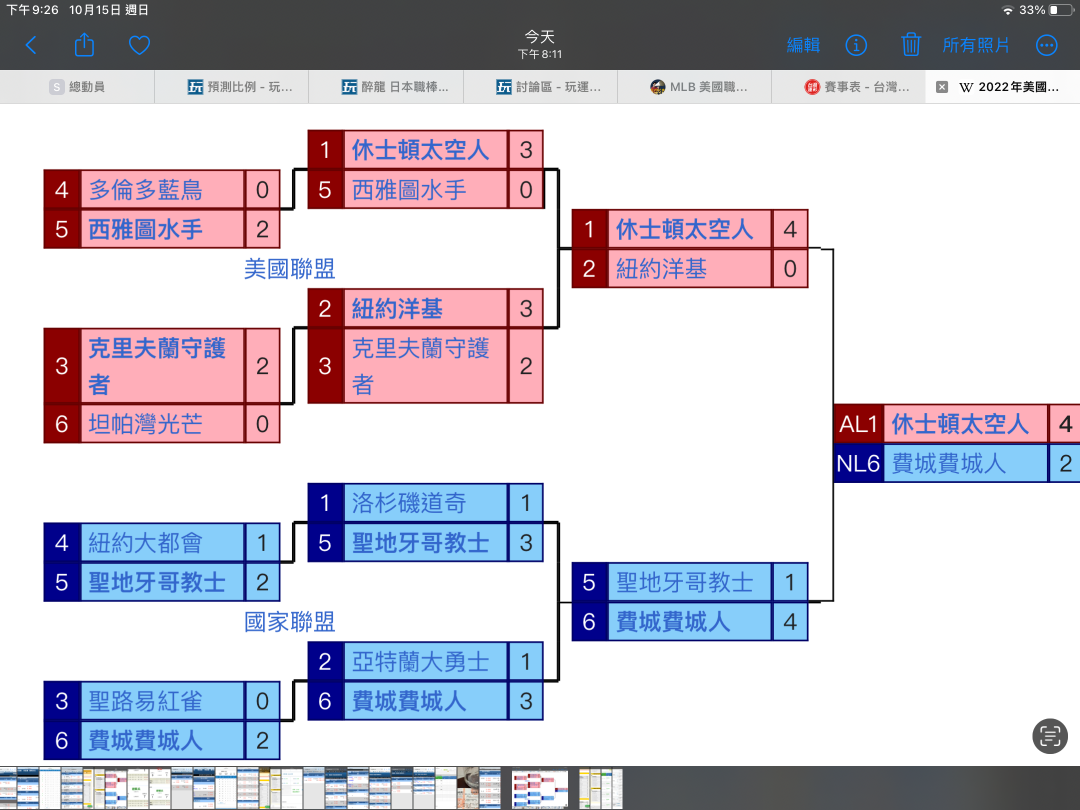The height and width of the screenshot is (810, 1080).
Task: Click the Wi-Fi icon in the status bar
Action: (1008, 10)
